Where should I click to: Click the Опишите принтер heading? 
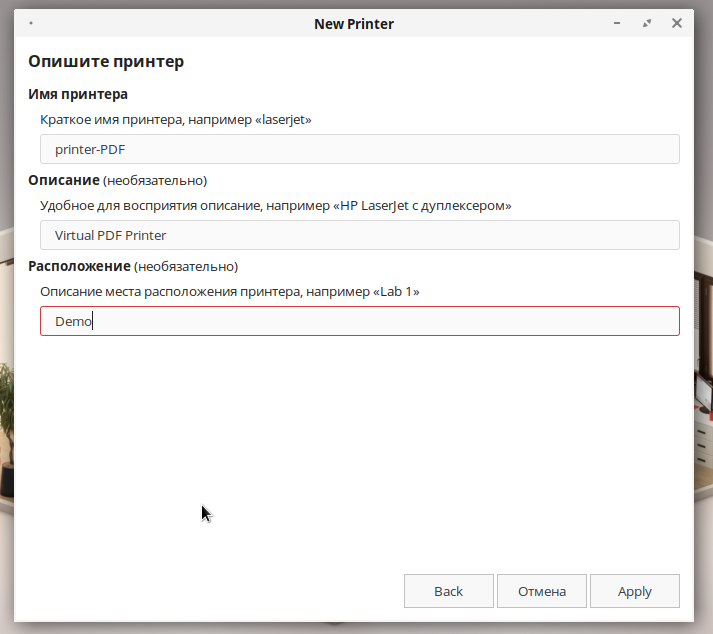click(x=106, y=61)
